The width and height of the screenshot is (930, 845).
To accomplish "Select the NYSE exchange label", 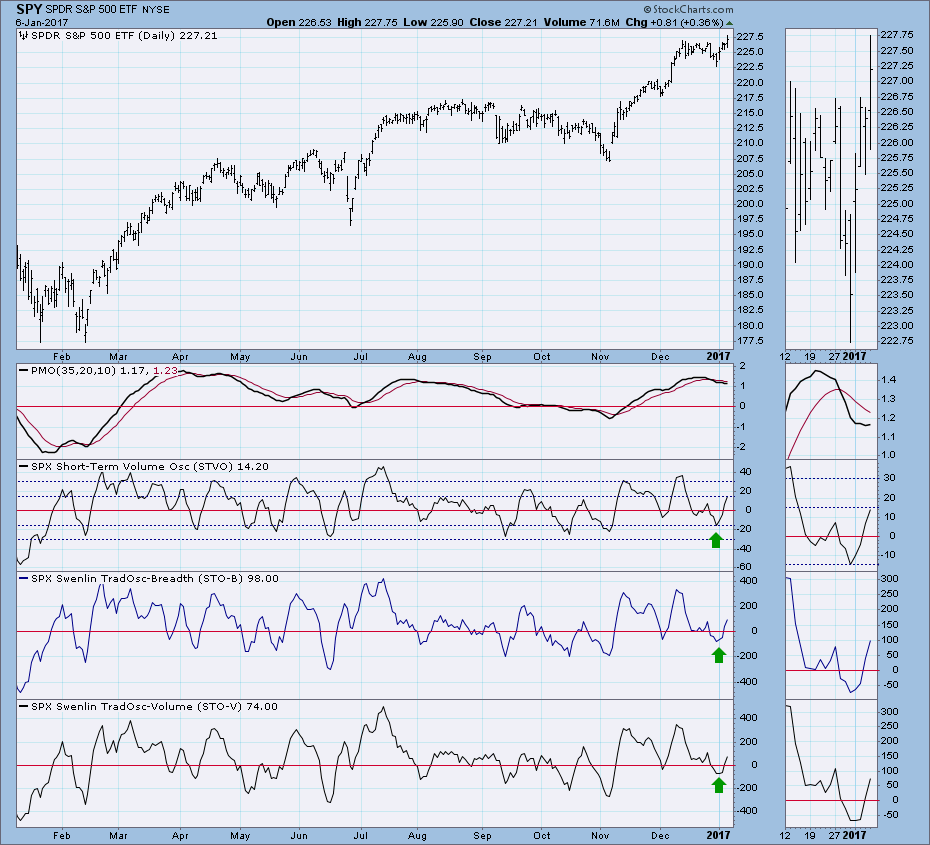I will 156,10.
